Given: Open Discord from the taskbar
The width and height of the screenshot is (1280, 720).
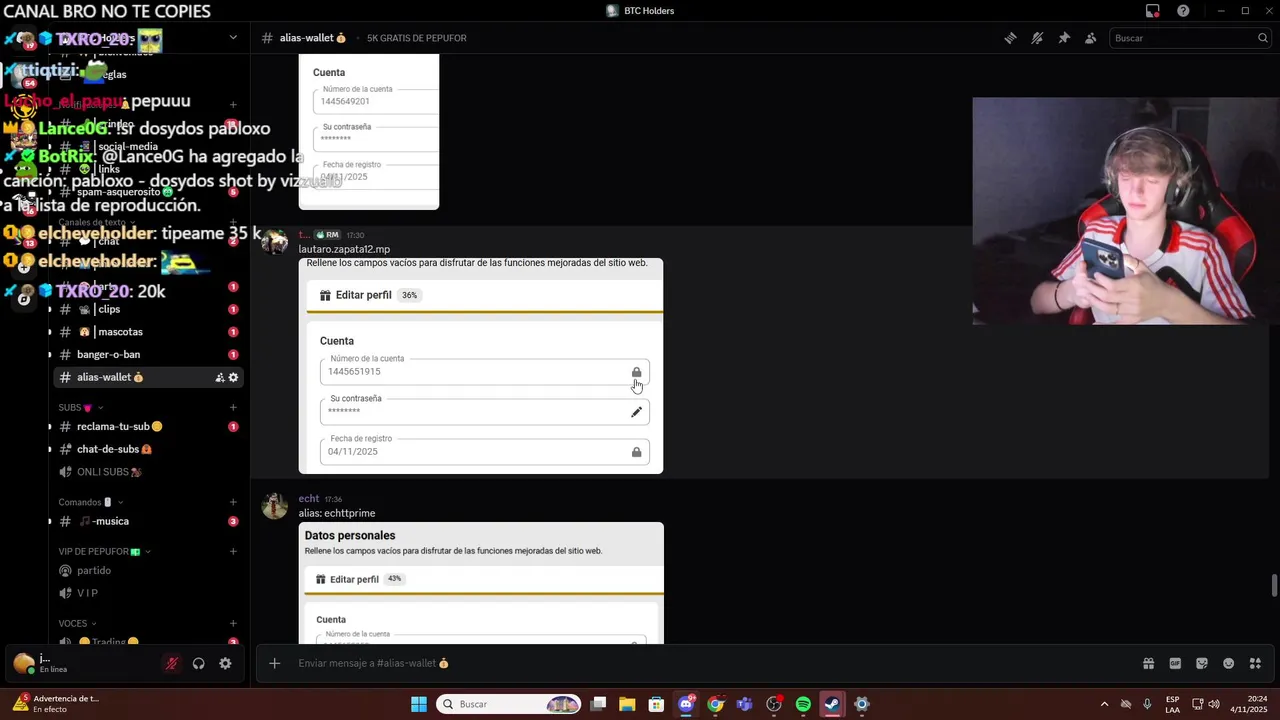Looking at the screenshot, I should (x=686, y=704).
